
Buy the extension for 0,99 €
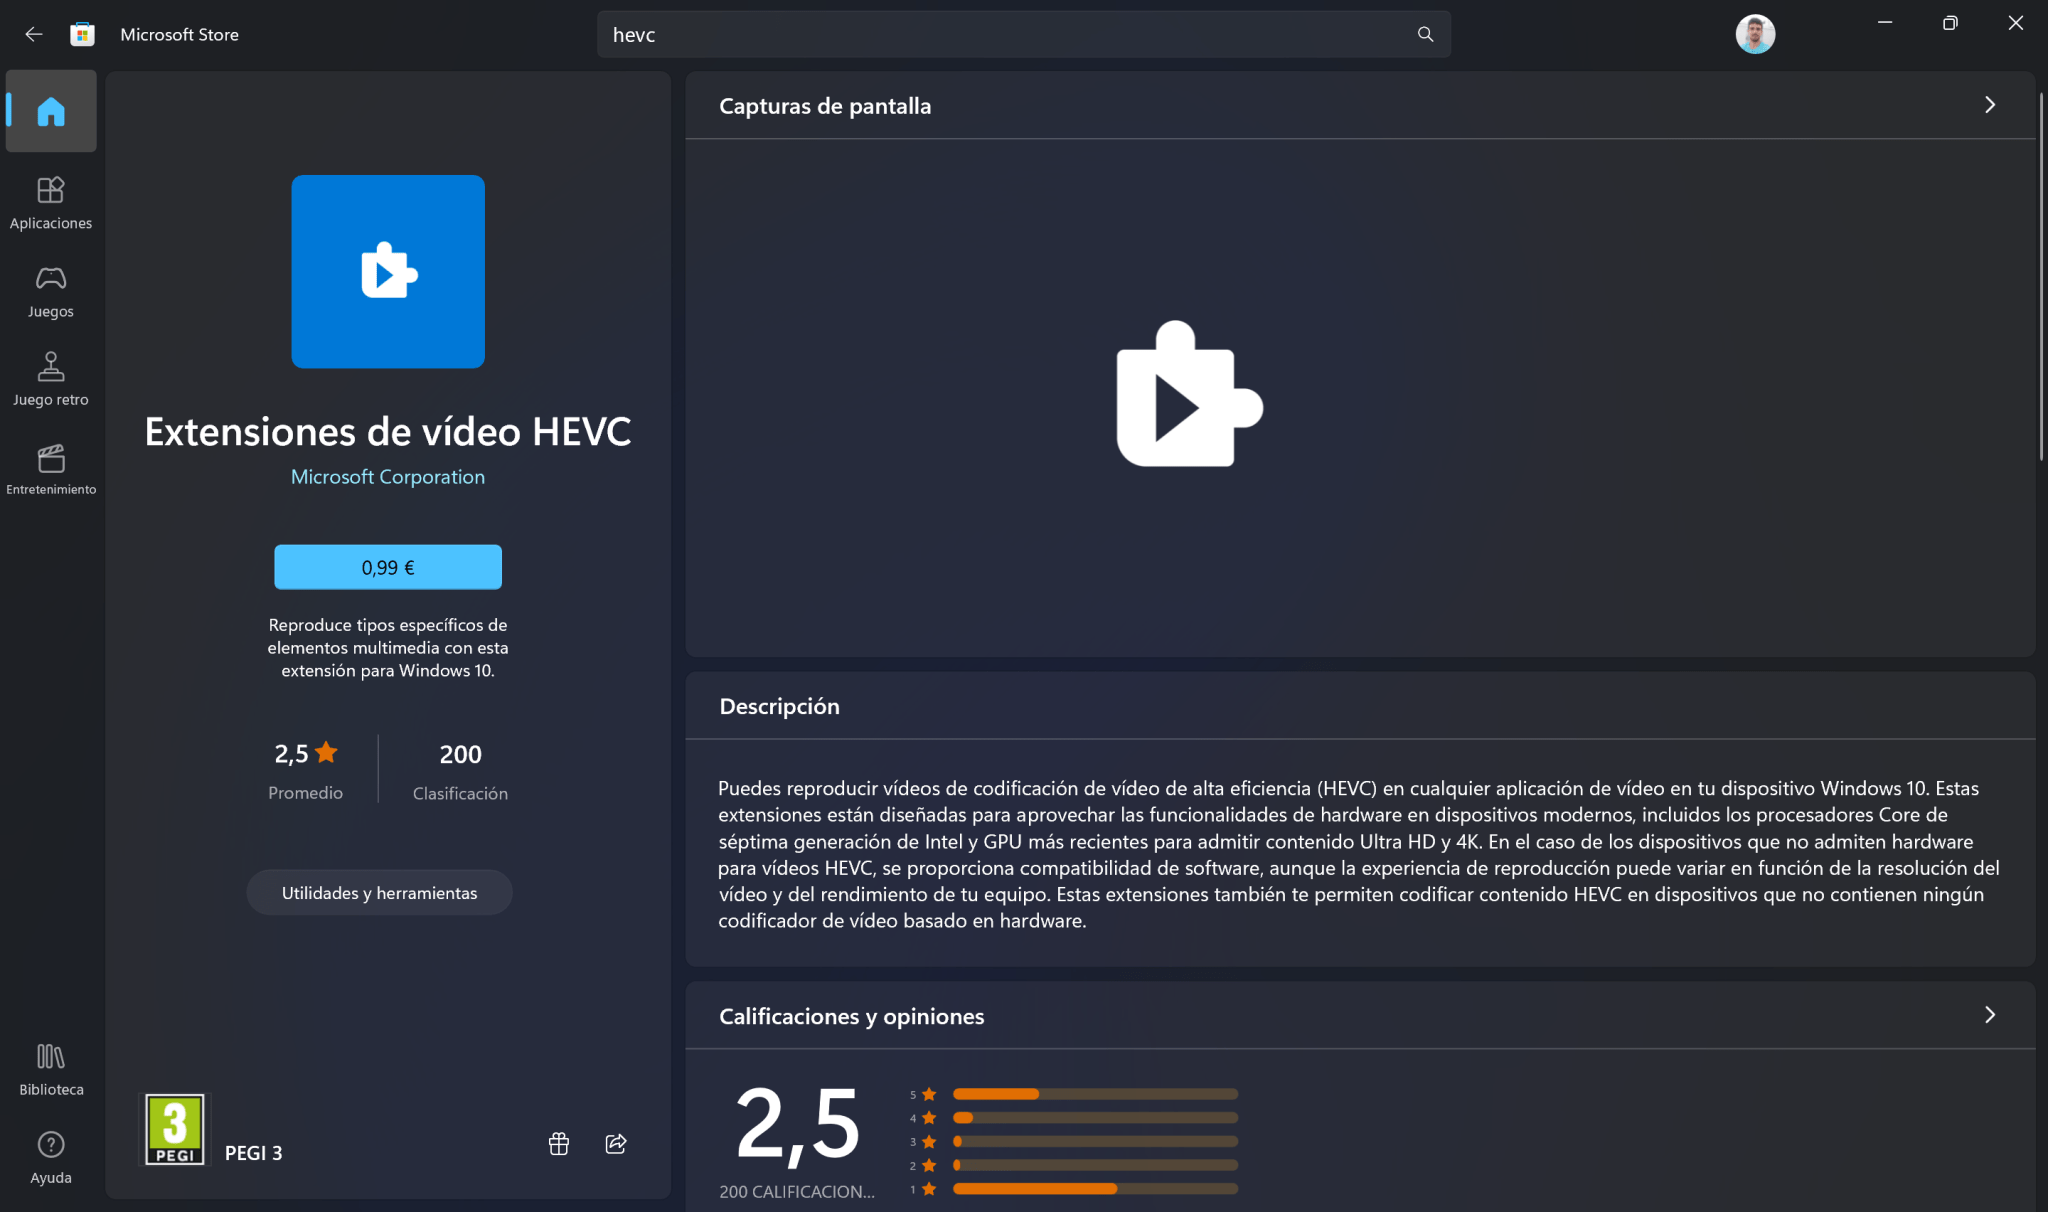(x=387, y=567)
